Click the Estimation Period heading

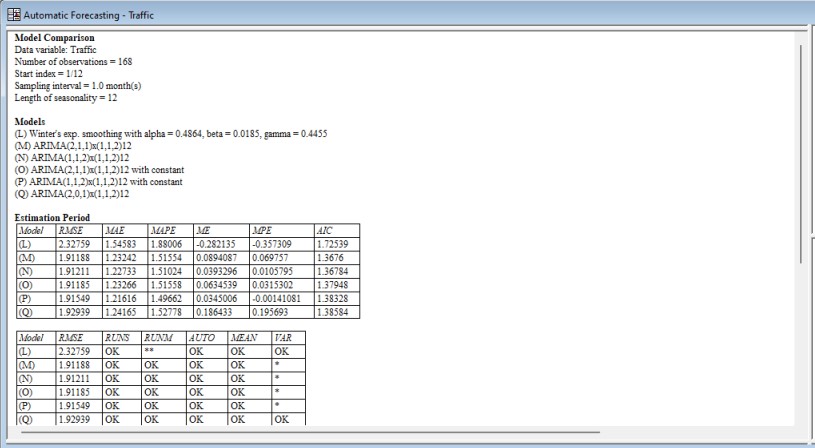tap(52, 217)
